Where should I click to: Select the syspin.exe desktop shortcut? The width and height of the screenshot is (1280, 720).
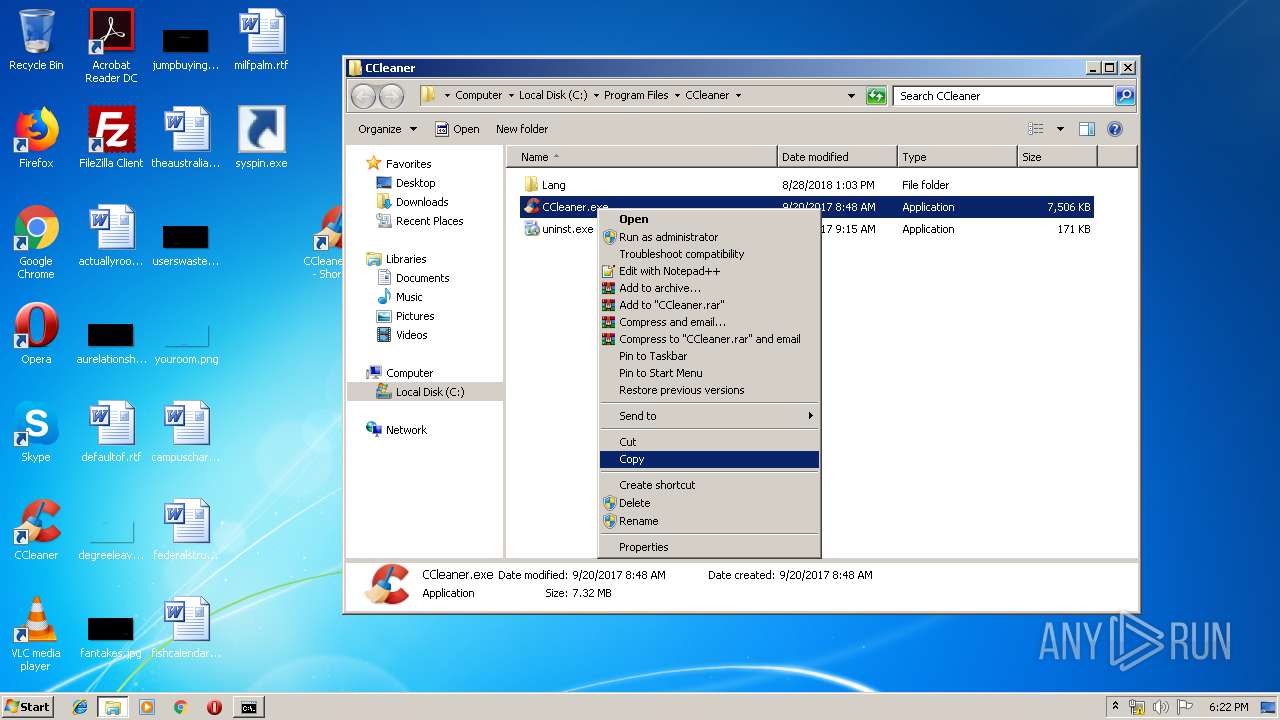[261, 138]
